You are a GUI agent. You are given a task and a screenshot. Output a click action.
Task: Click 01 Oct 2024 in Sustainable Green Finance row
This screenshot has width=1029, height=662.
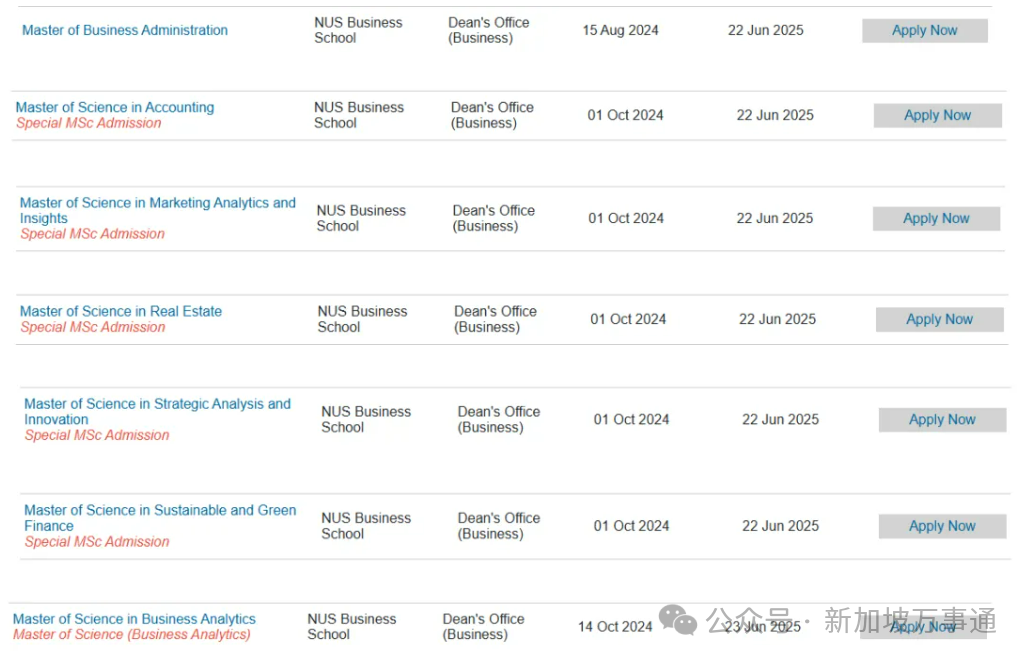[x=631, y=526]
